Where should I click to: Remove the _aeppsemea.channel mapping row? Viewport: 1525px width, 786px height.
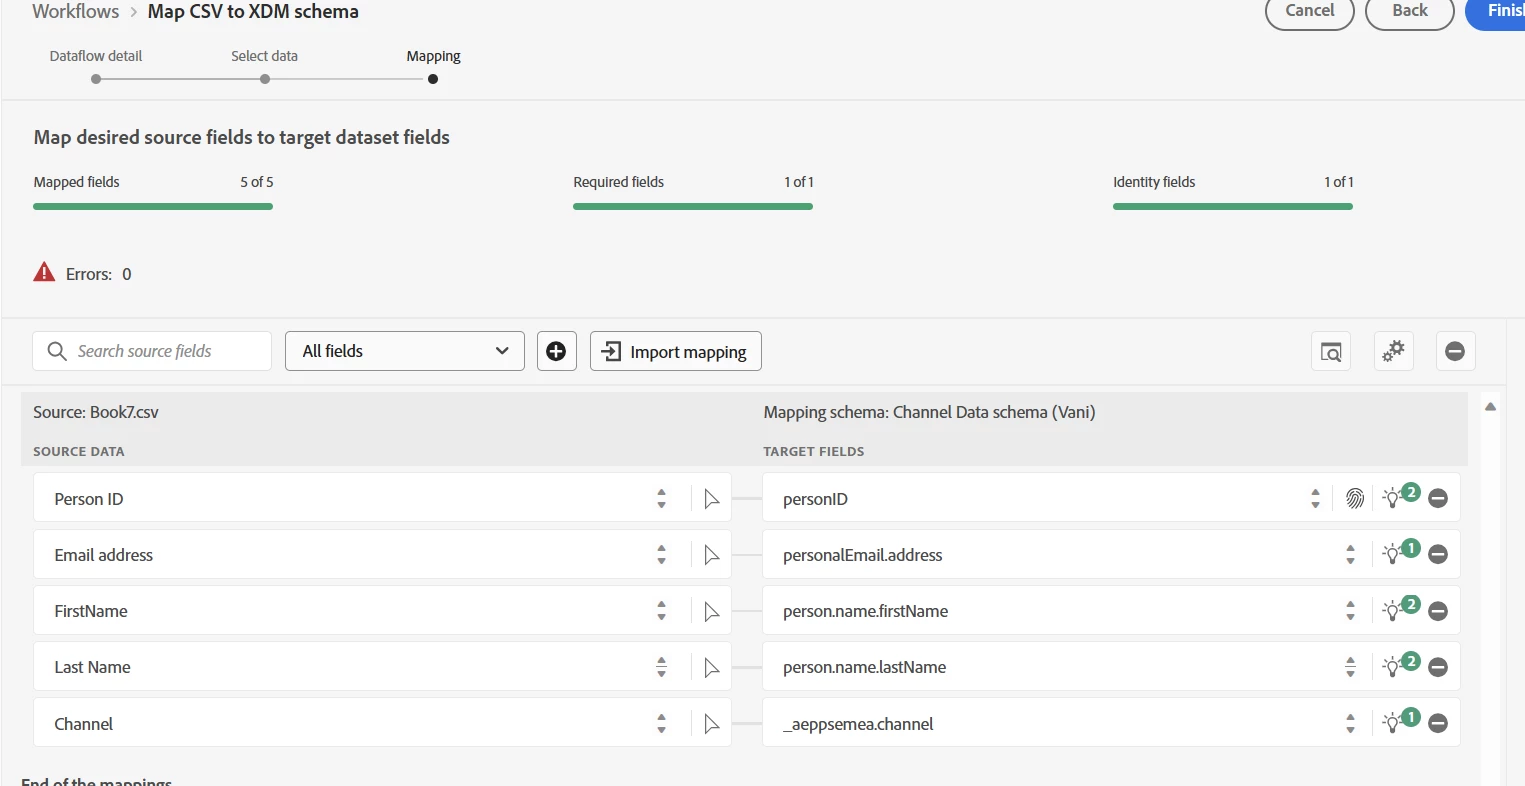(x=1438, y=722)
